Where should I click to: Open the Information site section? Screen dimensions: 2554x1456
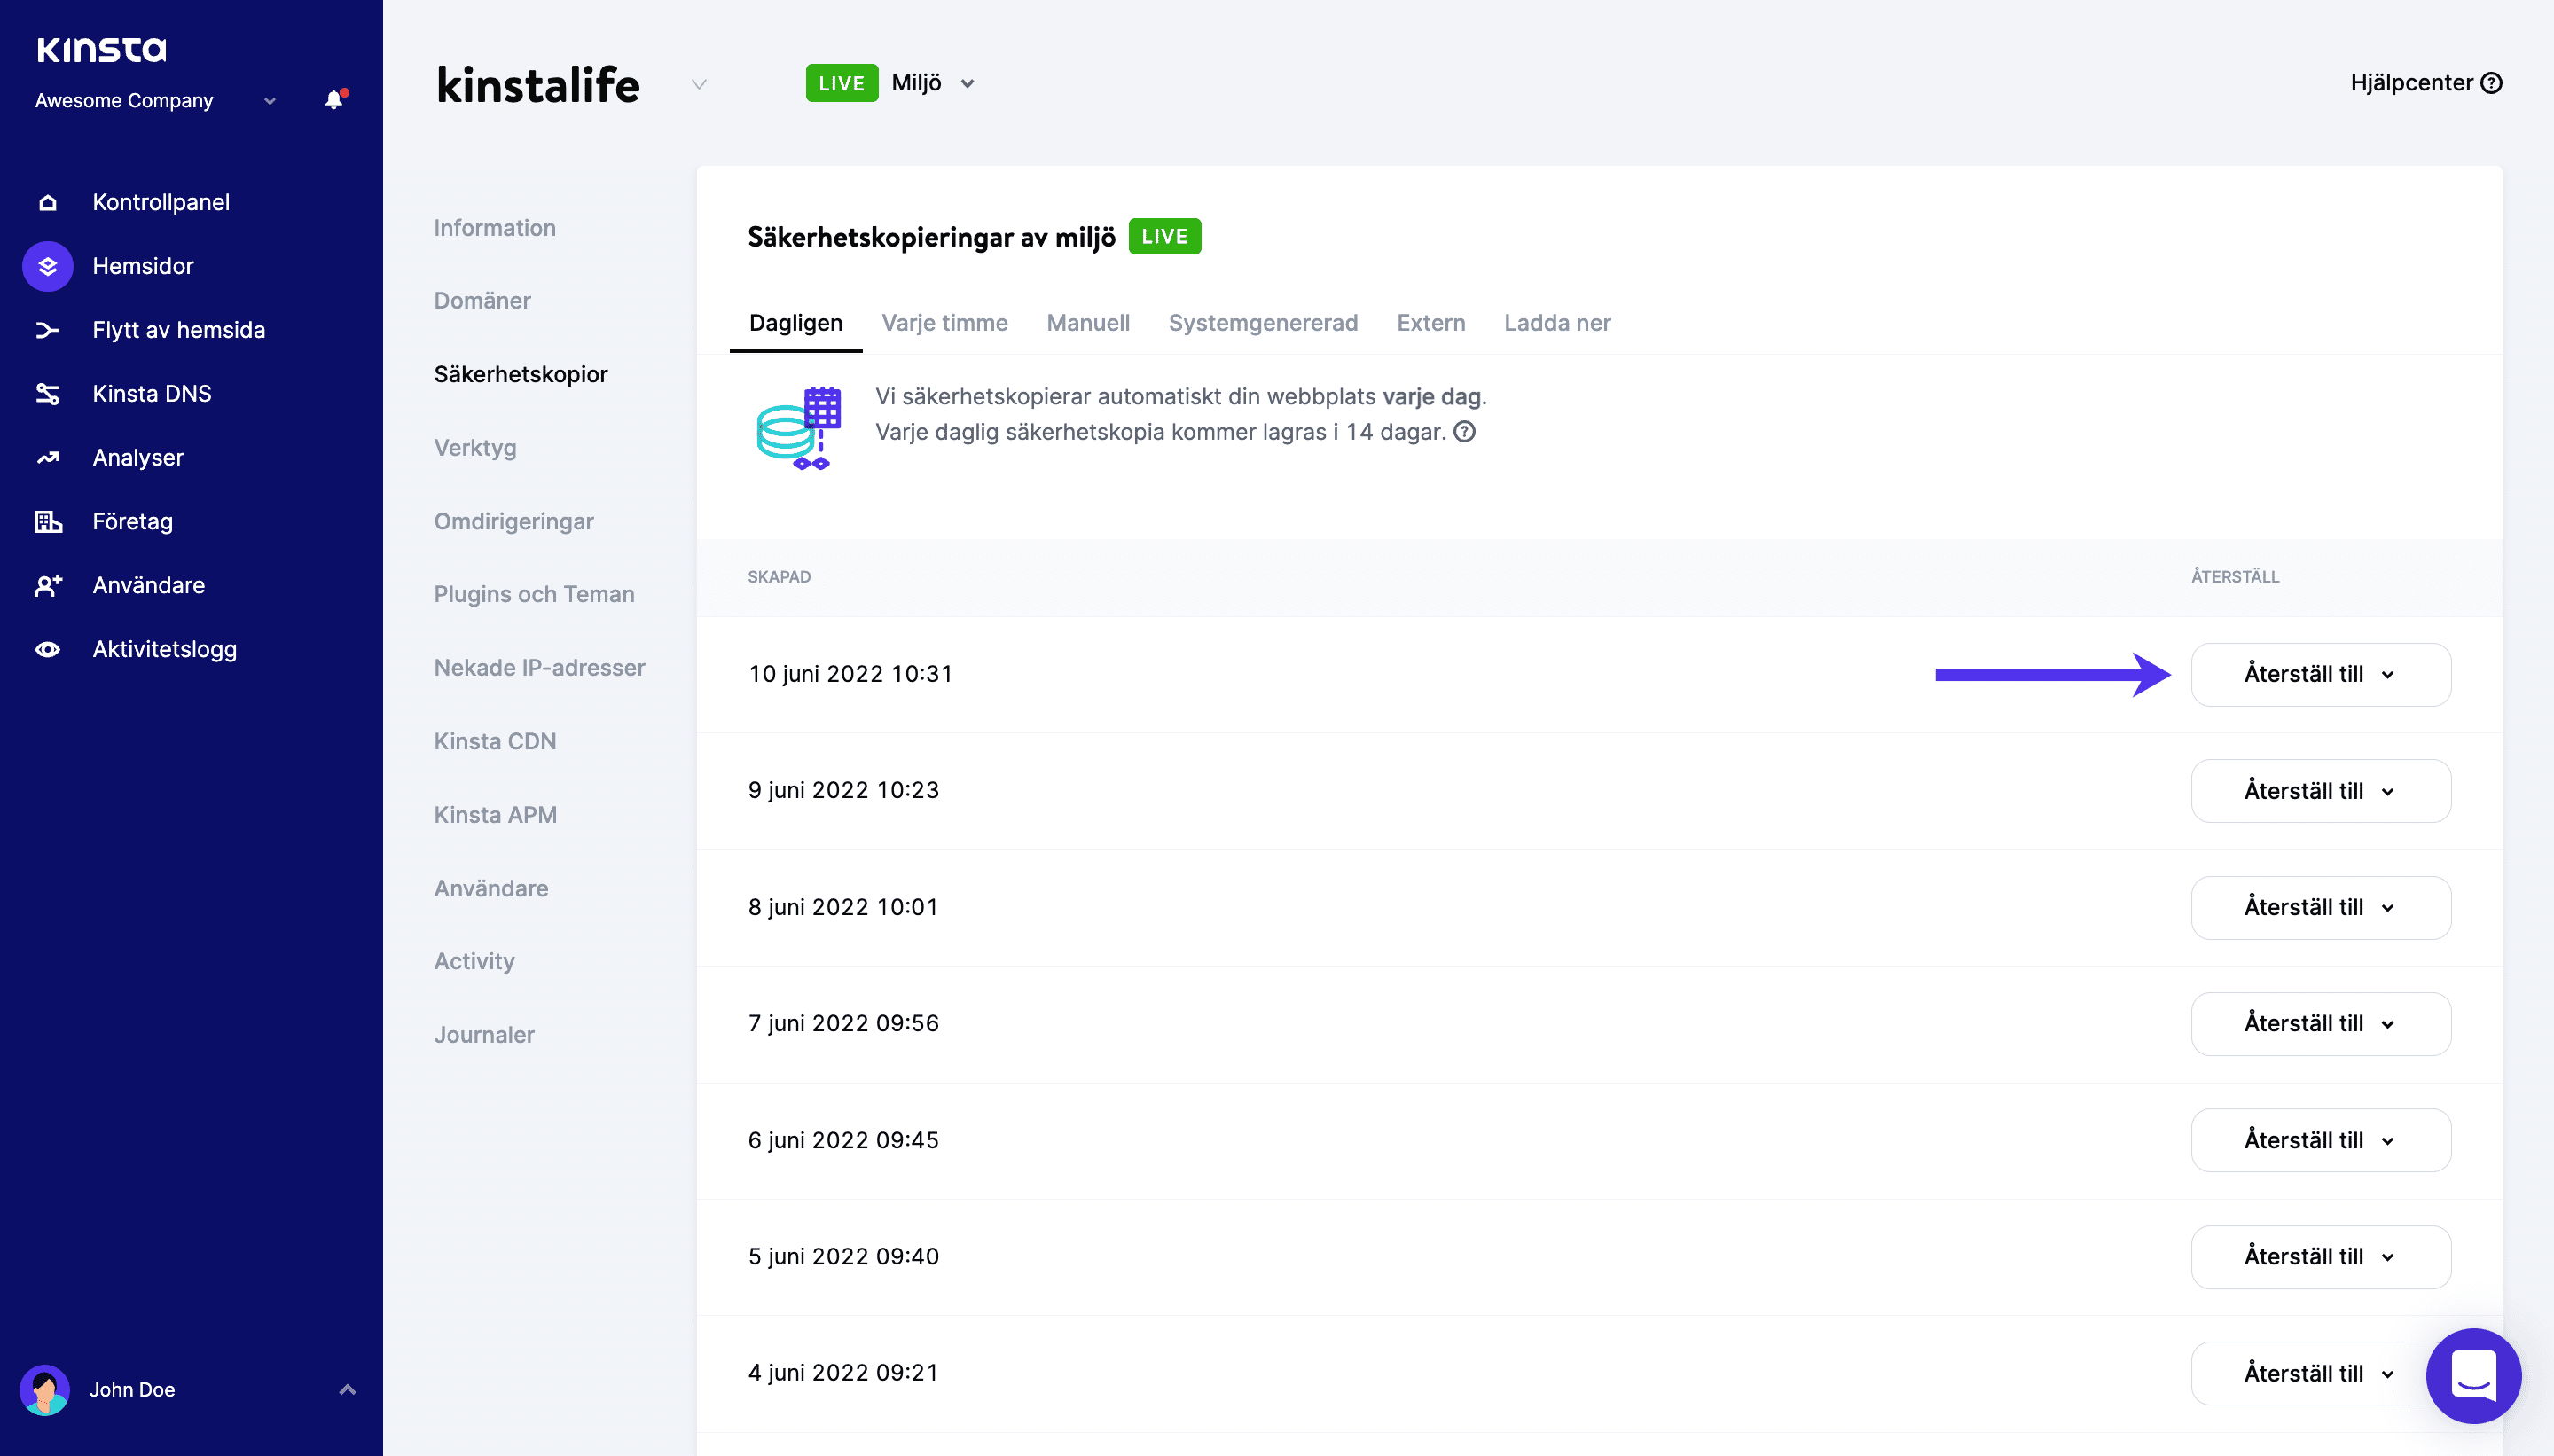(495, 228)
